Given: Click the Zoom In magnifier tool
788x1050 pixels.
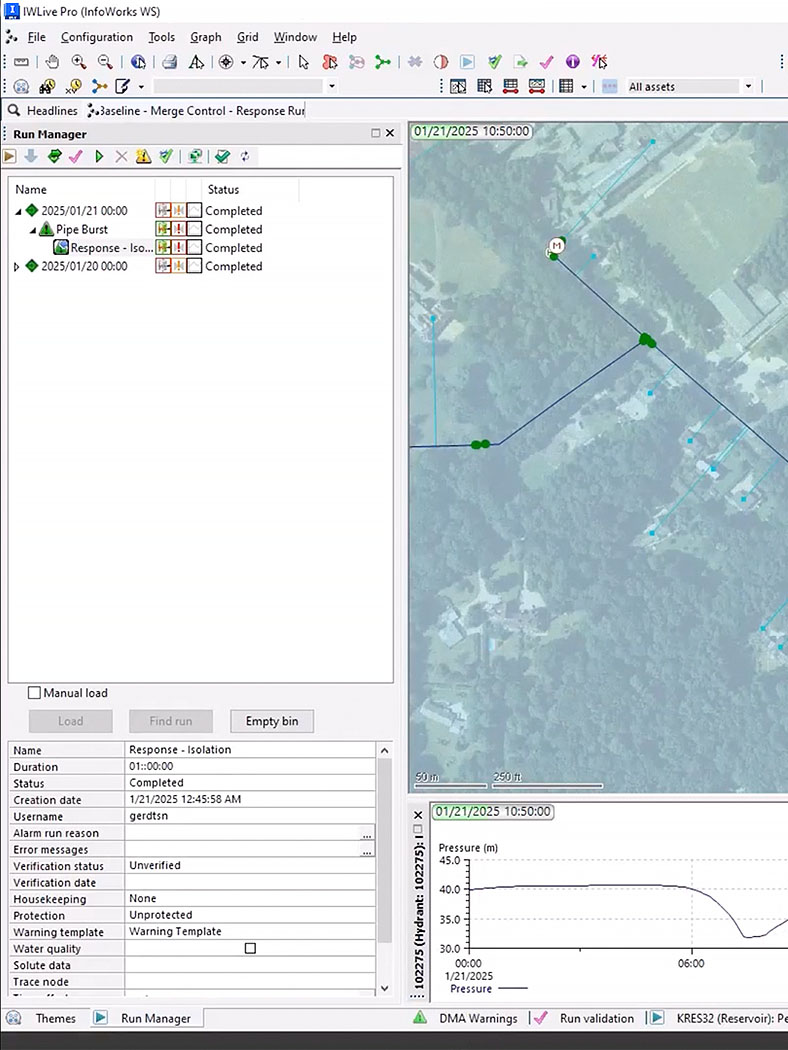Looking at the screenshot, I should [x=78, y=62].
